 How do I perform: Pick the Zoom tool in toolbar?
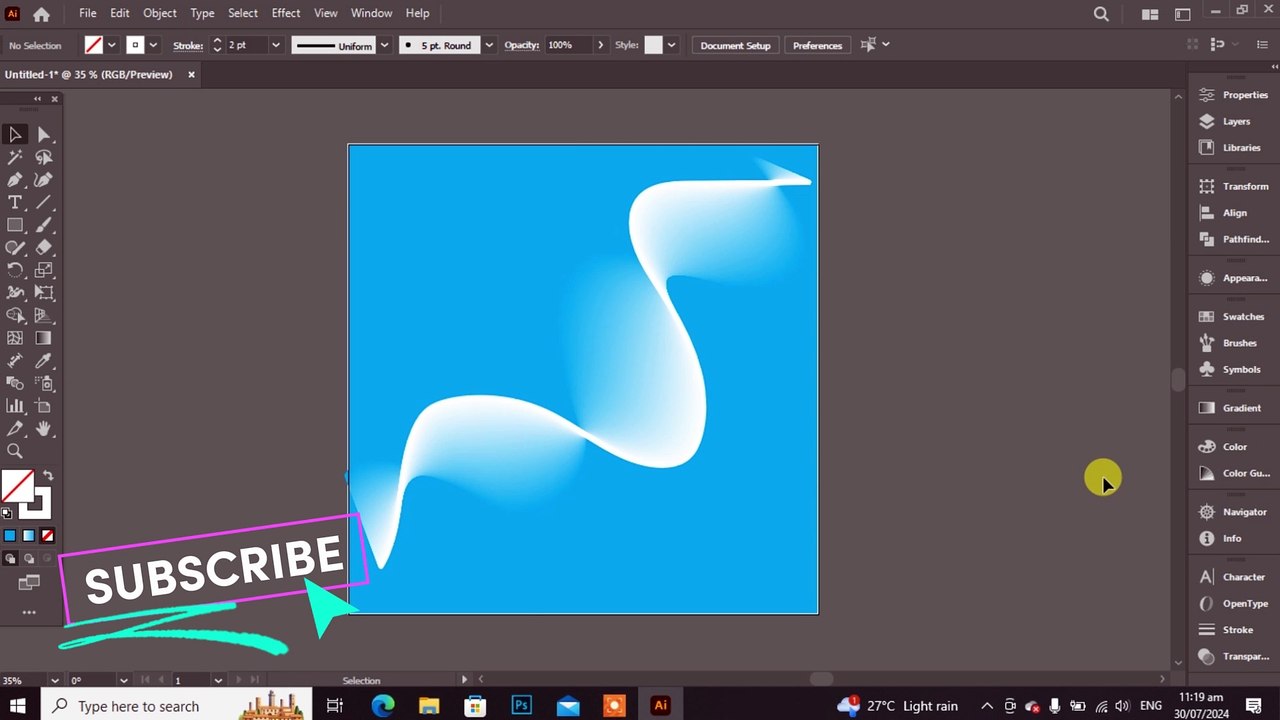tap(15, 452)
